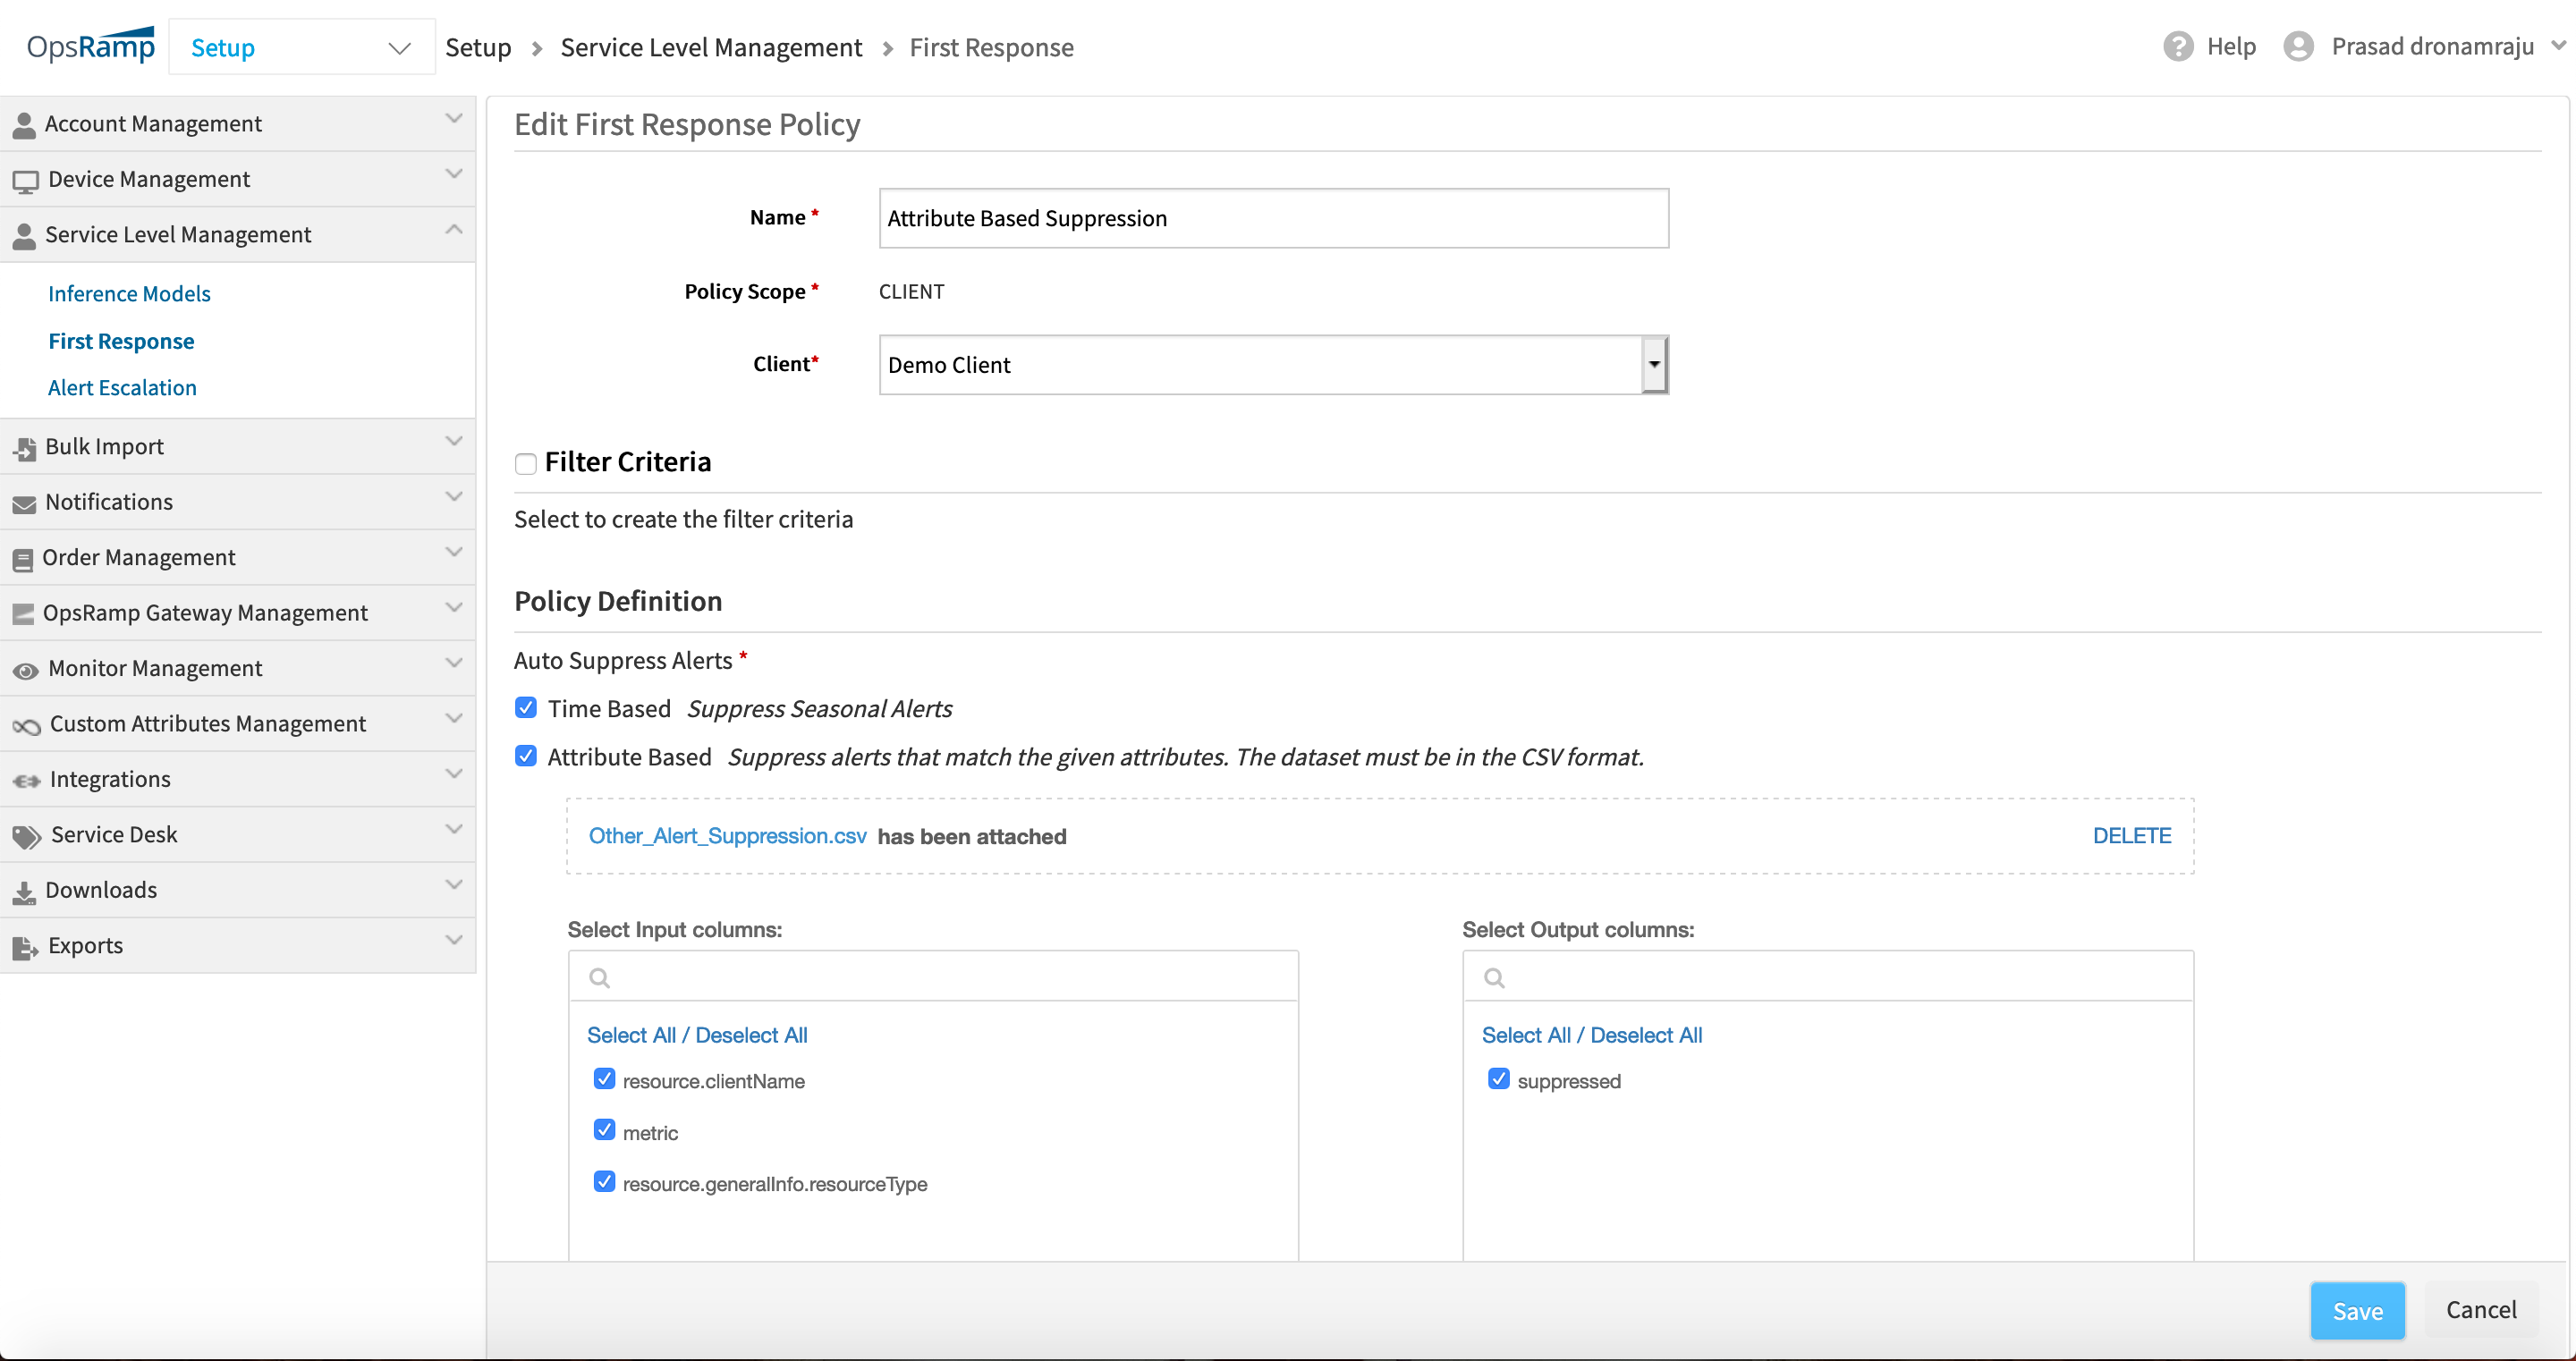Toggle the Time Based suppress seasonal alerts checkbox

525,707
